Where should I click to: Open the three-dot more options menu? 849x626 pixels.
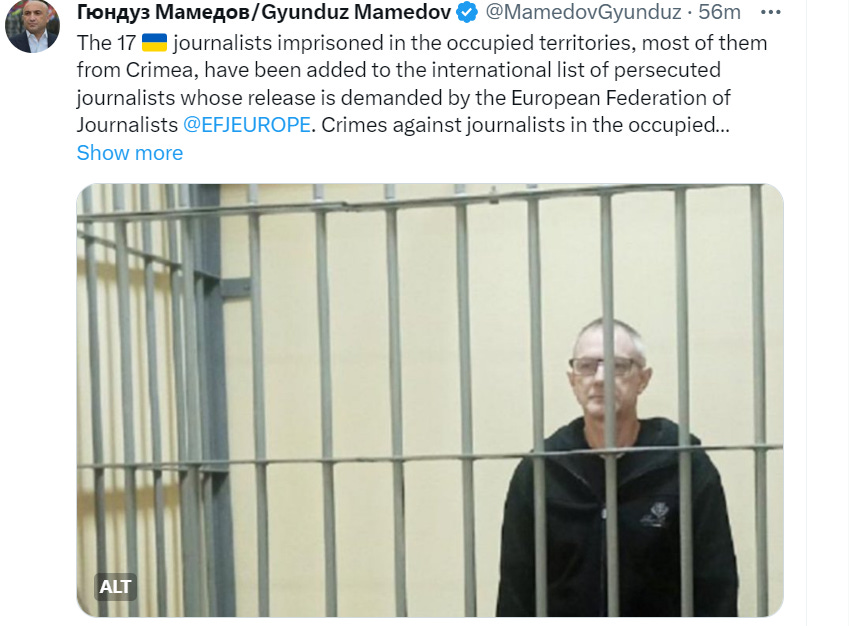click(770, 12)
